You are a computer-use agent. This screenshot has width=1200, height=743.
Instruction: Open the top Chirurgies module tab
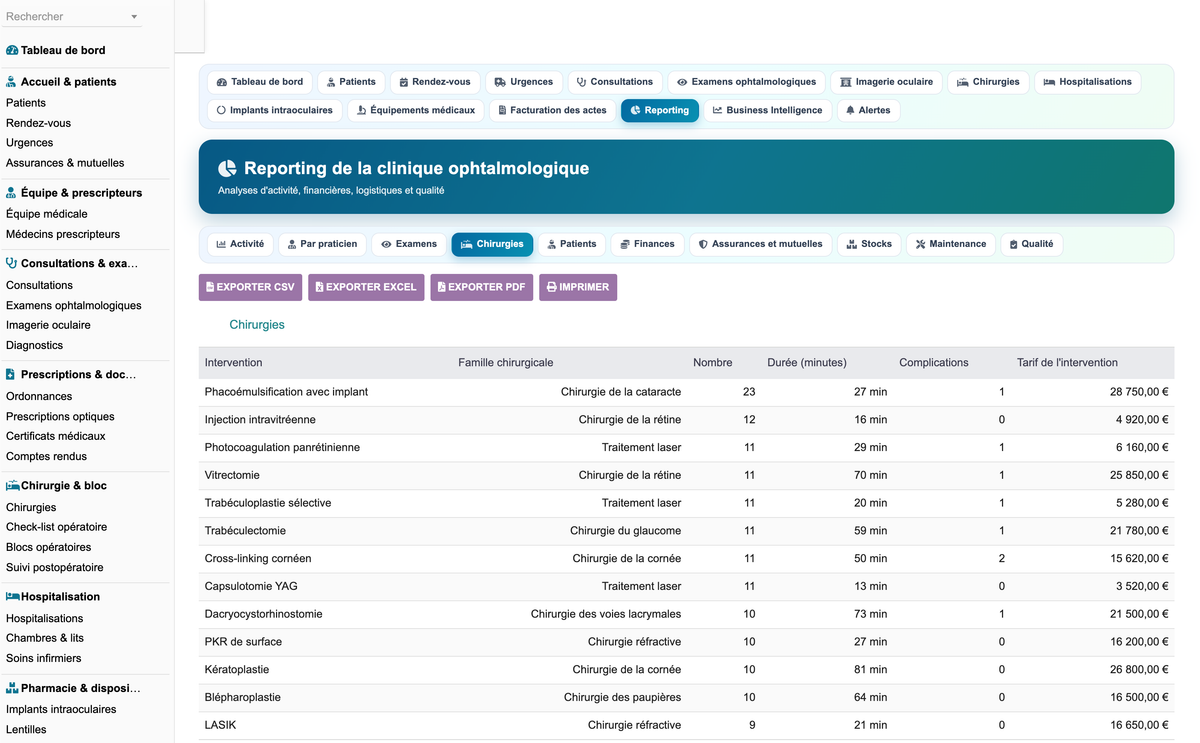pyautogui.click(x=988, y=82)
